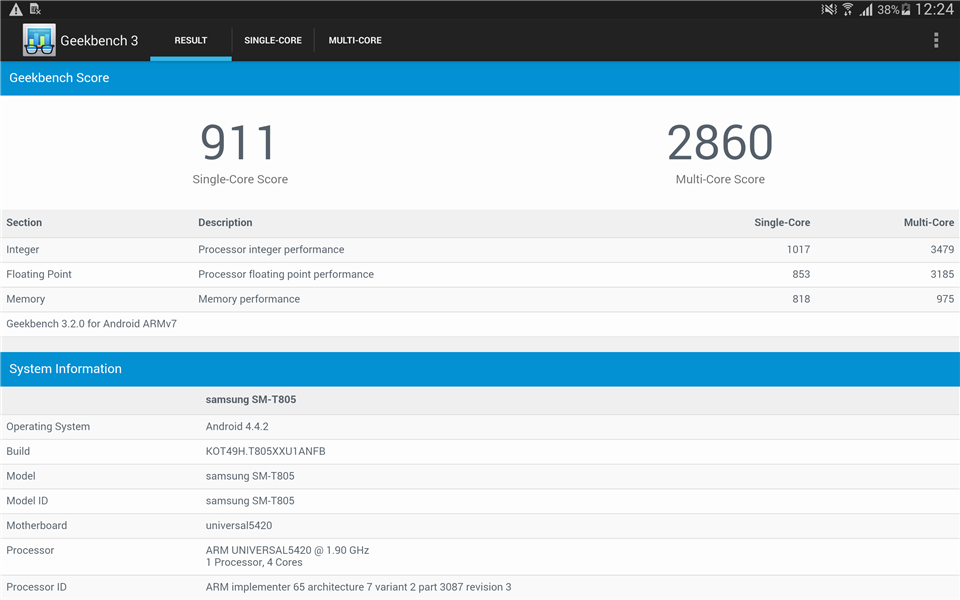Viewport: 960px width, 600px height.
Task: Tap the Memory performance description
Action: pos(249,299)
